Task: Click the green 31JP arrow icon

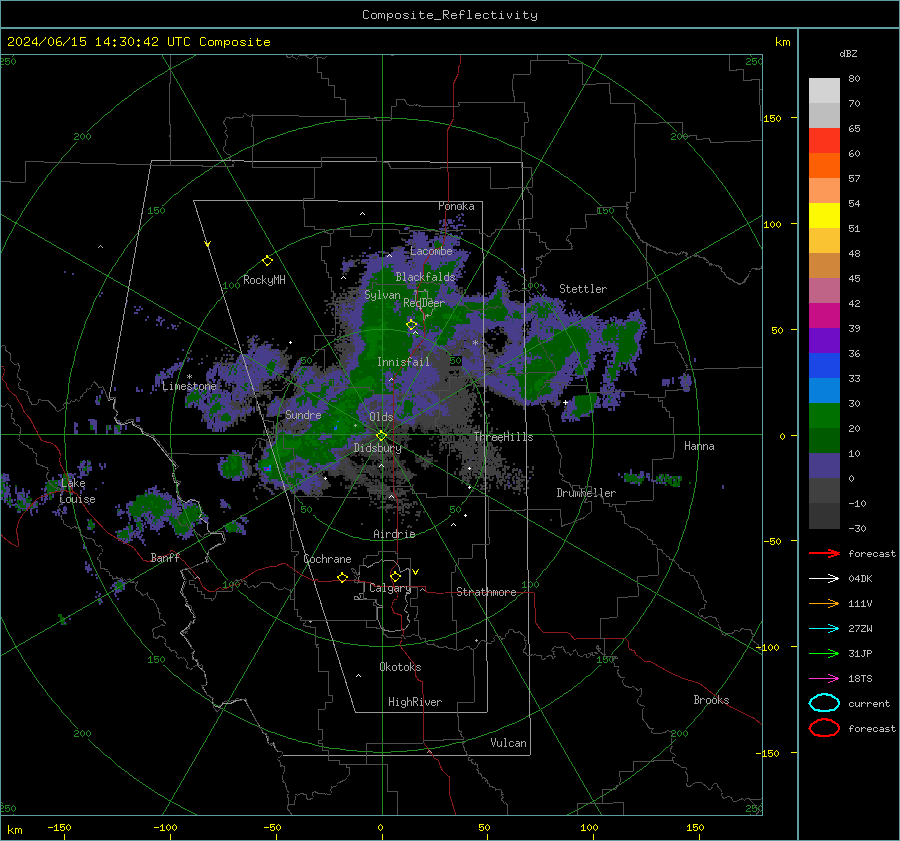Action: click(x=824, y=653)
